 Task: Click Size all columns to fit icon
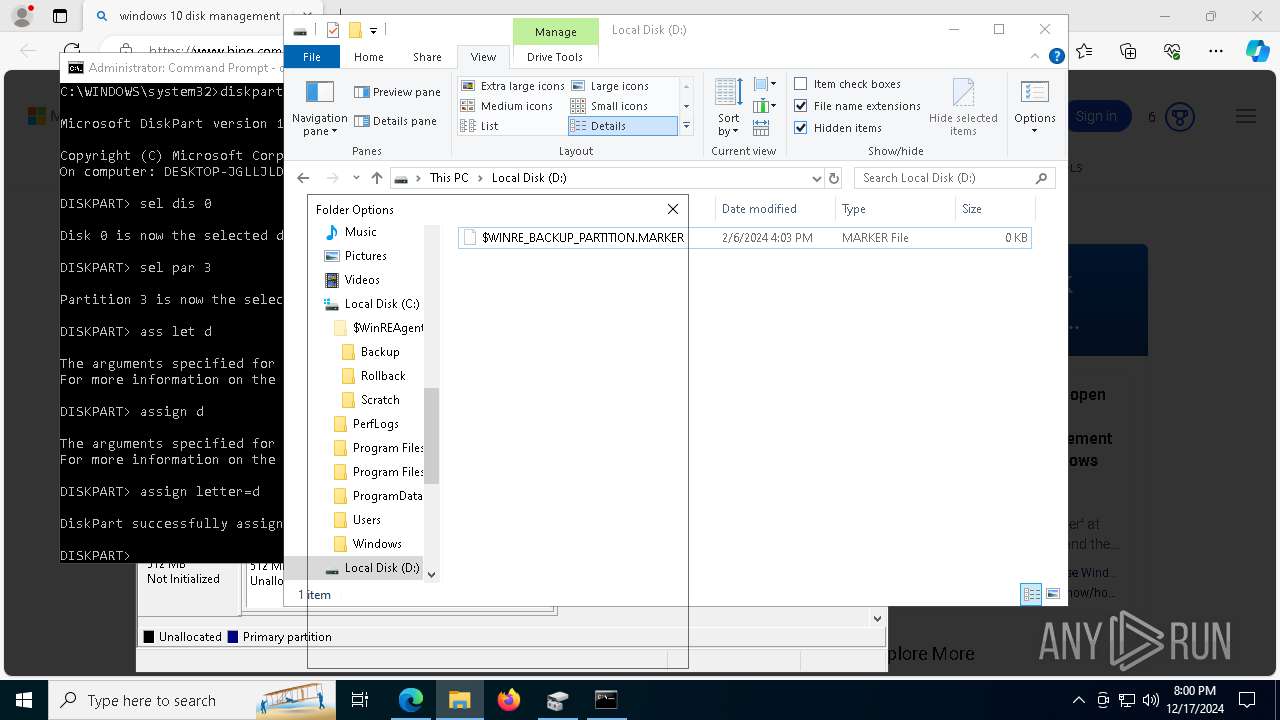coord(761,128)
